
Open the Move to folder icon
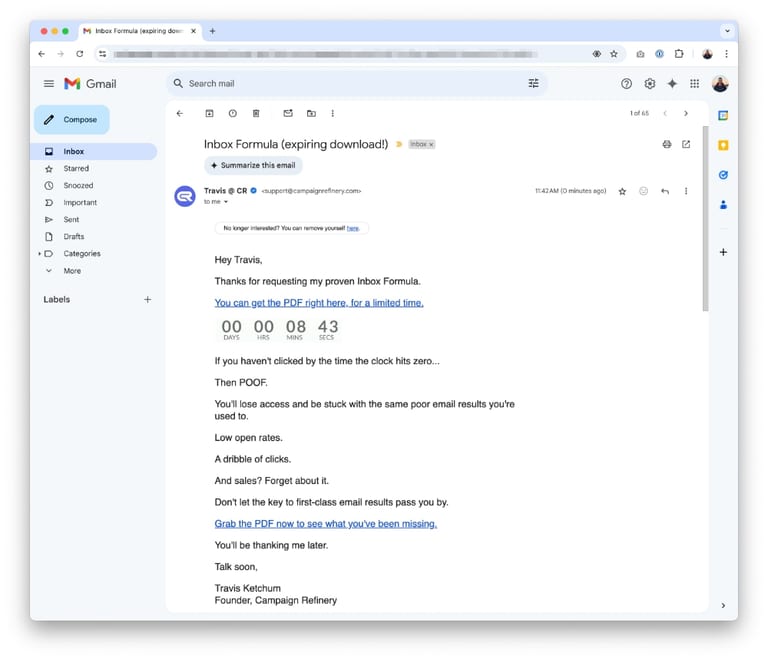click(x=311, y=114)
